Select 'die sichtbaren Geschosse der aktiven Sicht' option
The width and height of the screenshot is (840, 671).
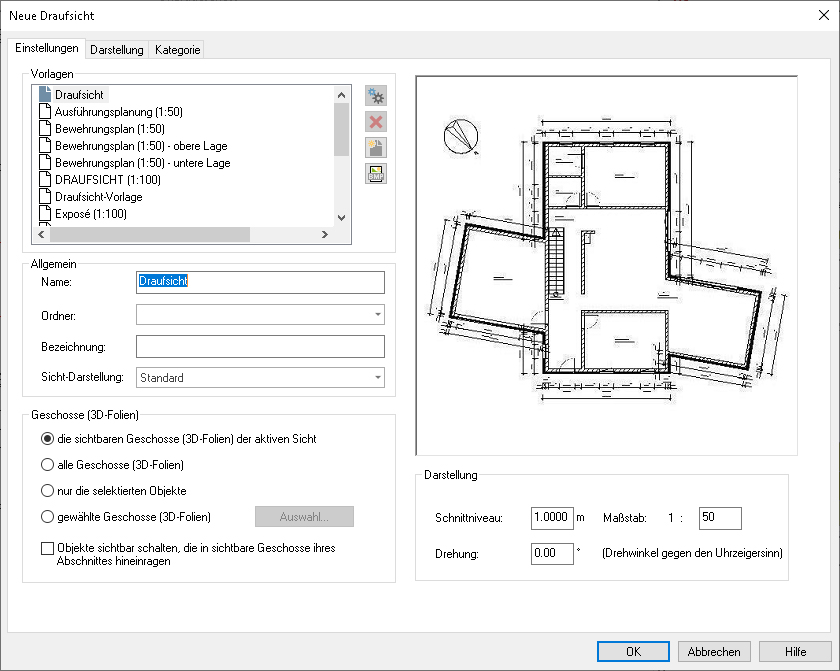pos(48,439)
